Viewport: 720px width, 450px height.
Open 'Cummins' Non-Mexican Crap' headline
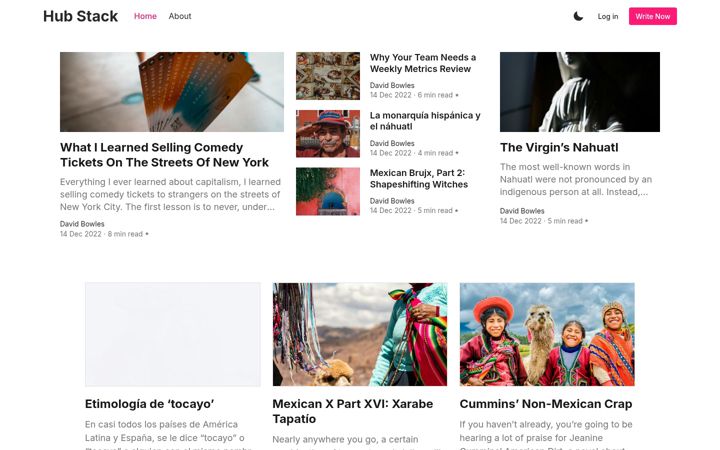point(546,404)
